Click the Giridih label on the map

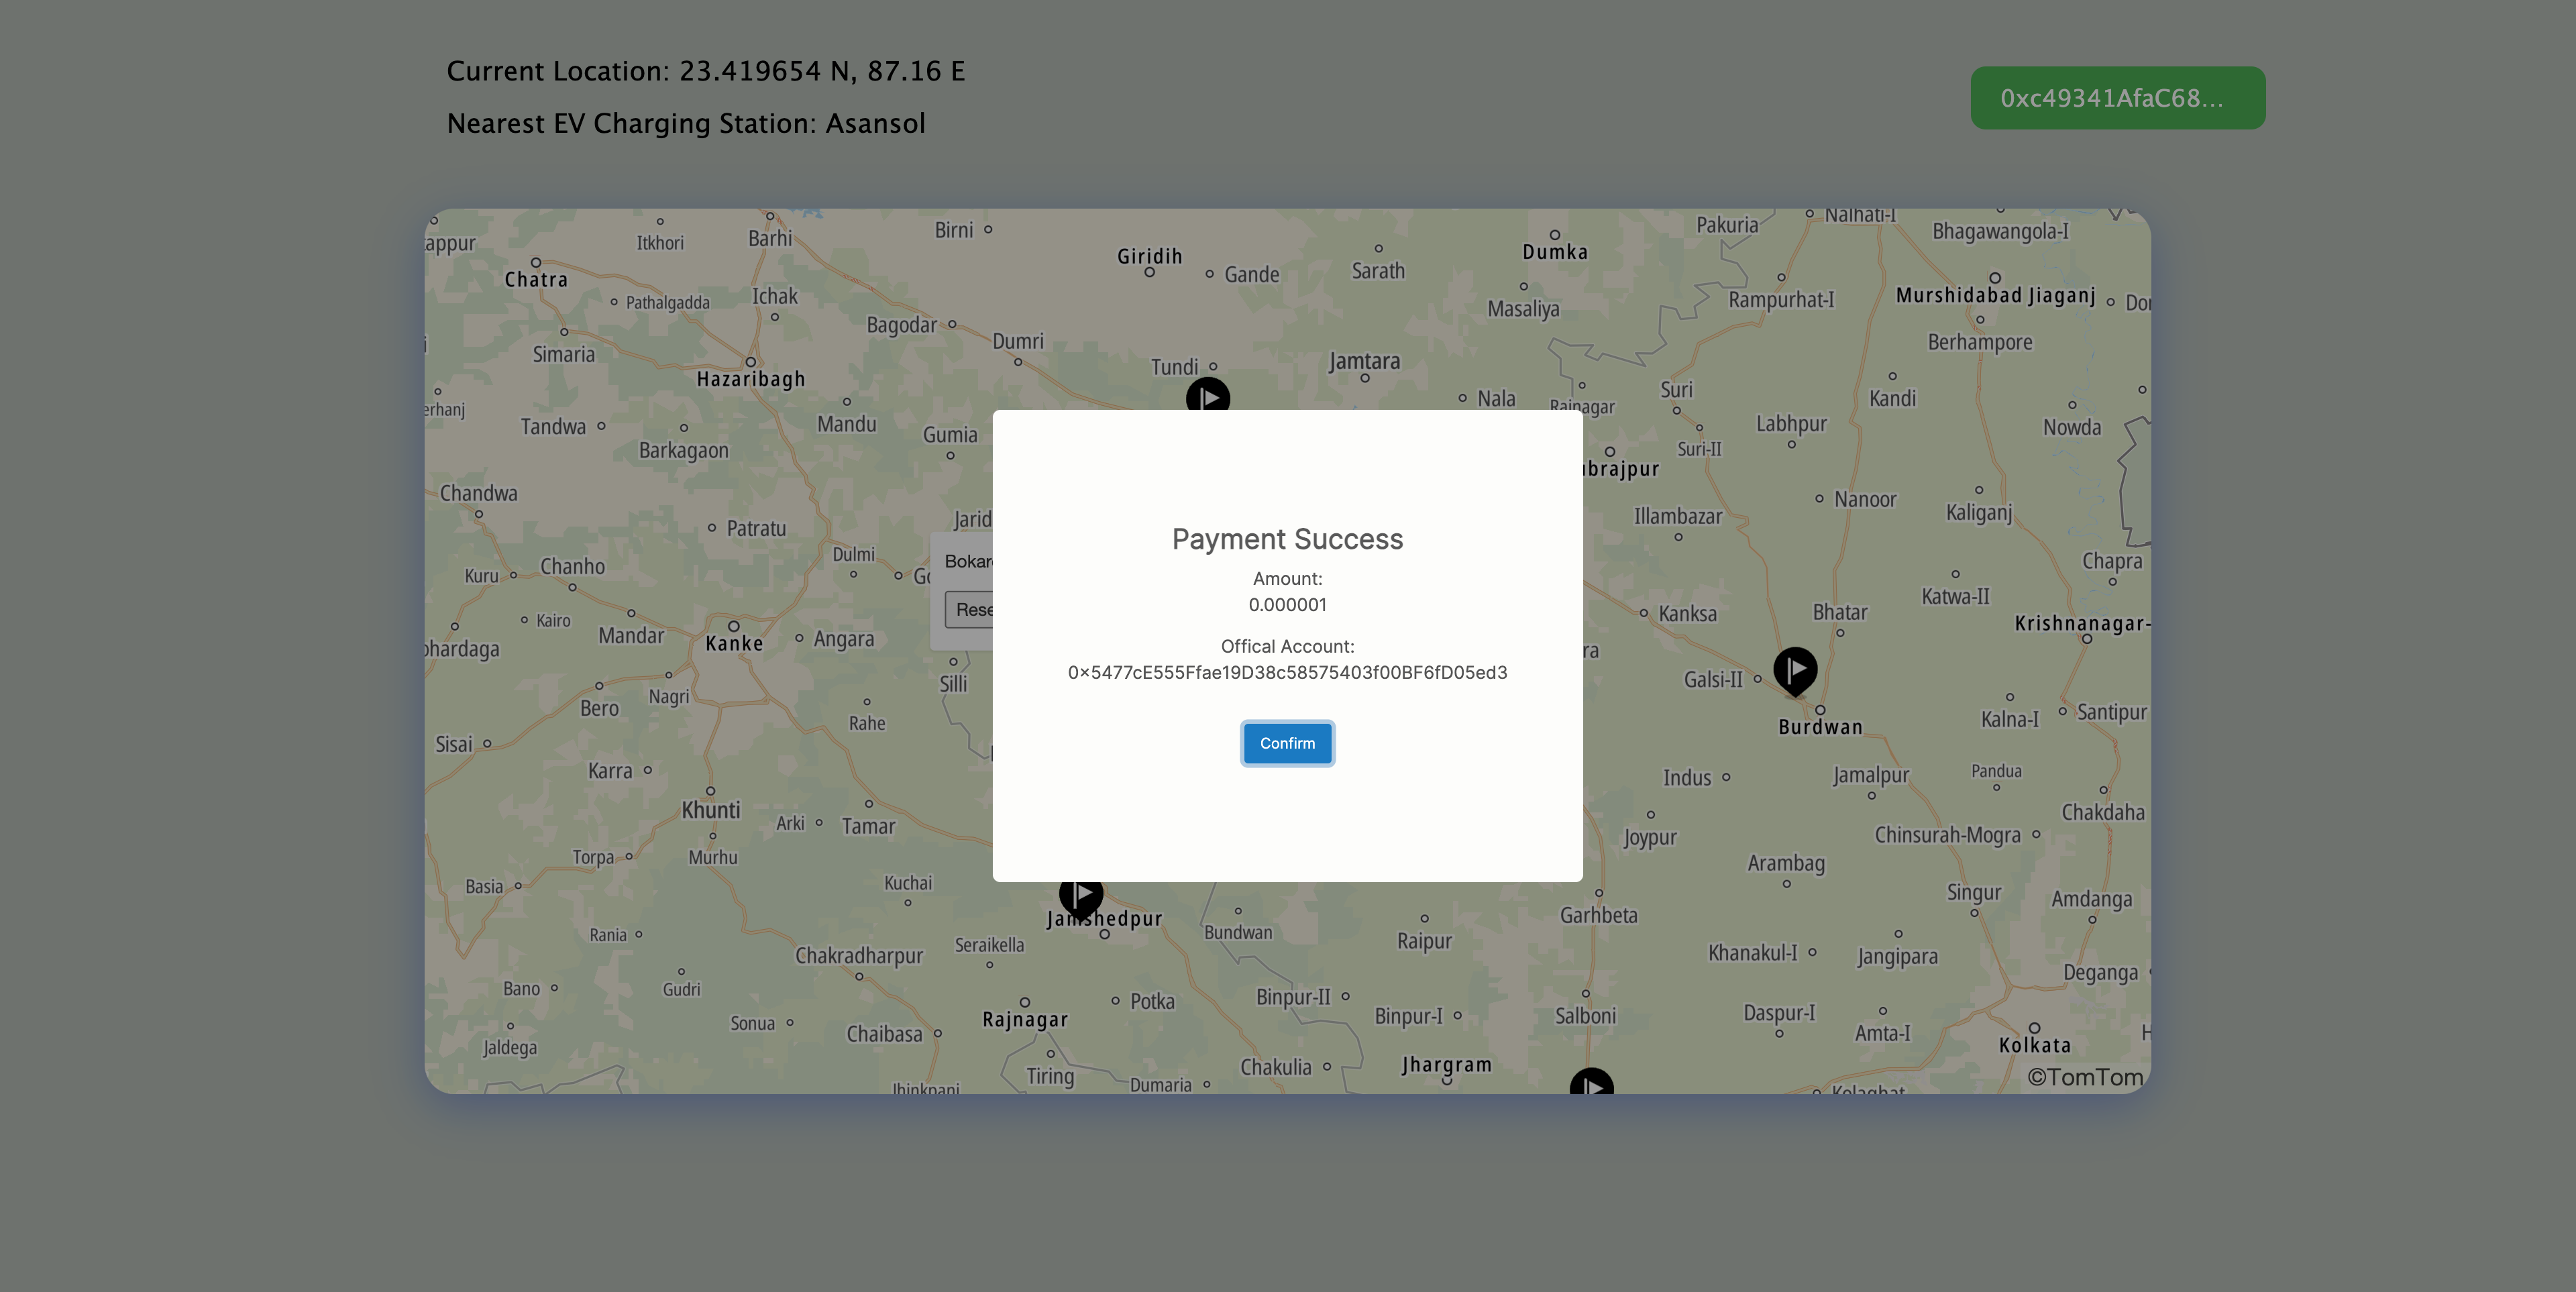click(1149, 256)
